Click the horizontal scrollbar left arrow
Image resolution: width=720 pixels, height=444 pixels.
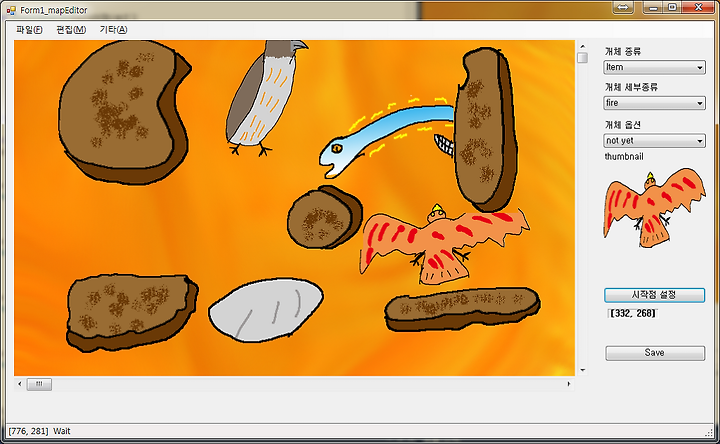tap(19, 384)
